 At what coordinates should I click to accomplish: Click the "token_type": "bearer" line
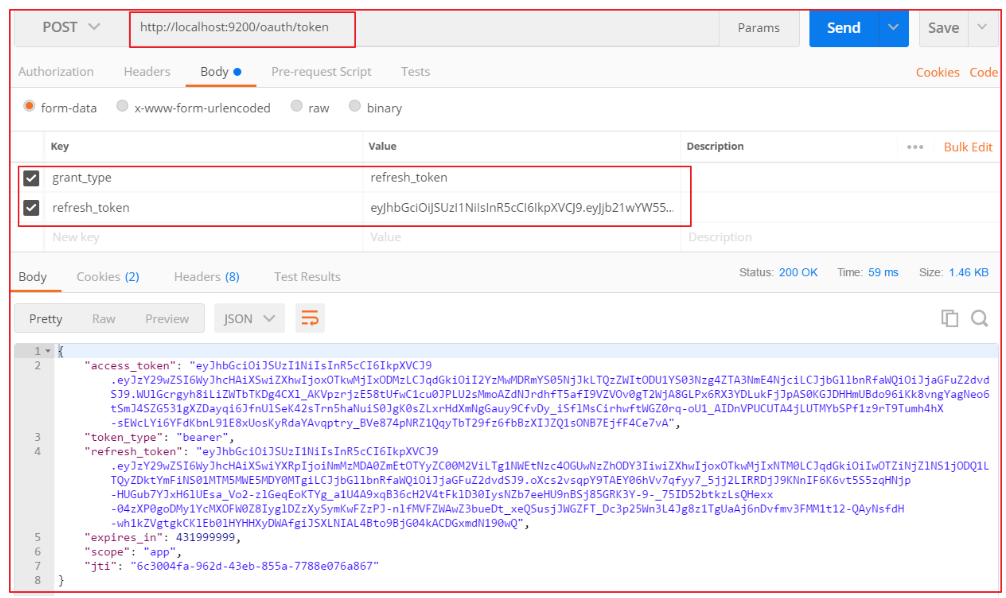point(159,437)
